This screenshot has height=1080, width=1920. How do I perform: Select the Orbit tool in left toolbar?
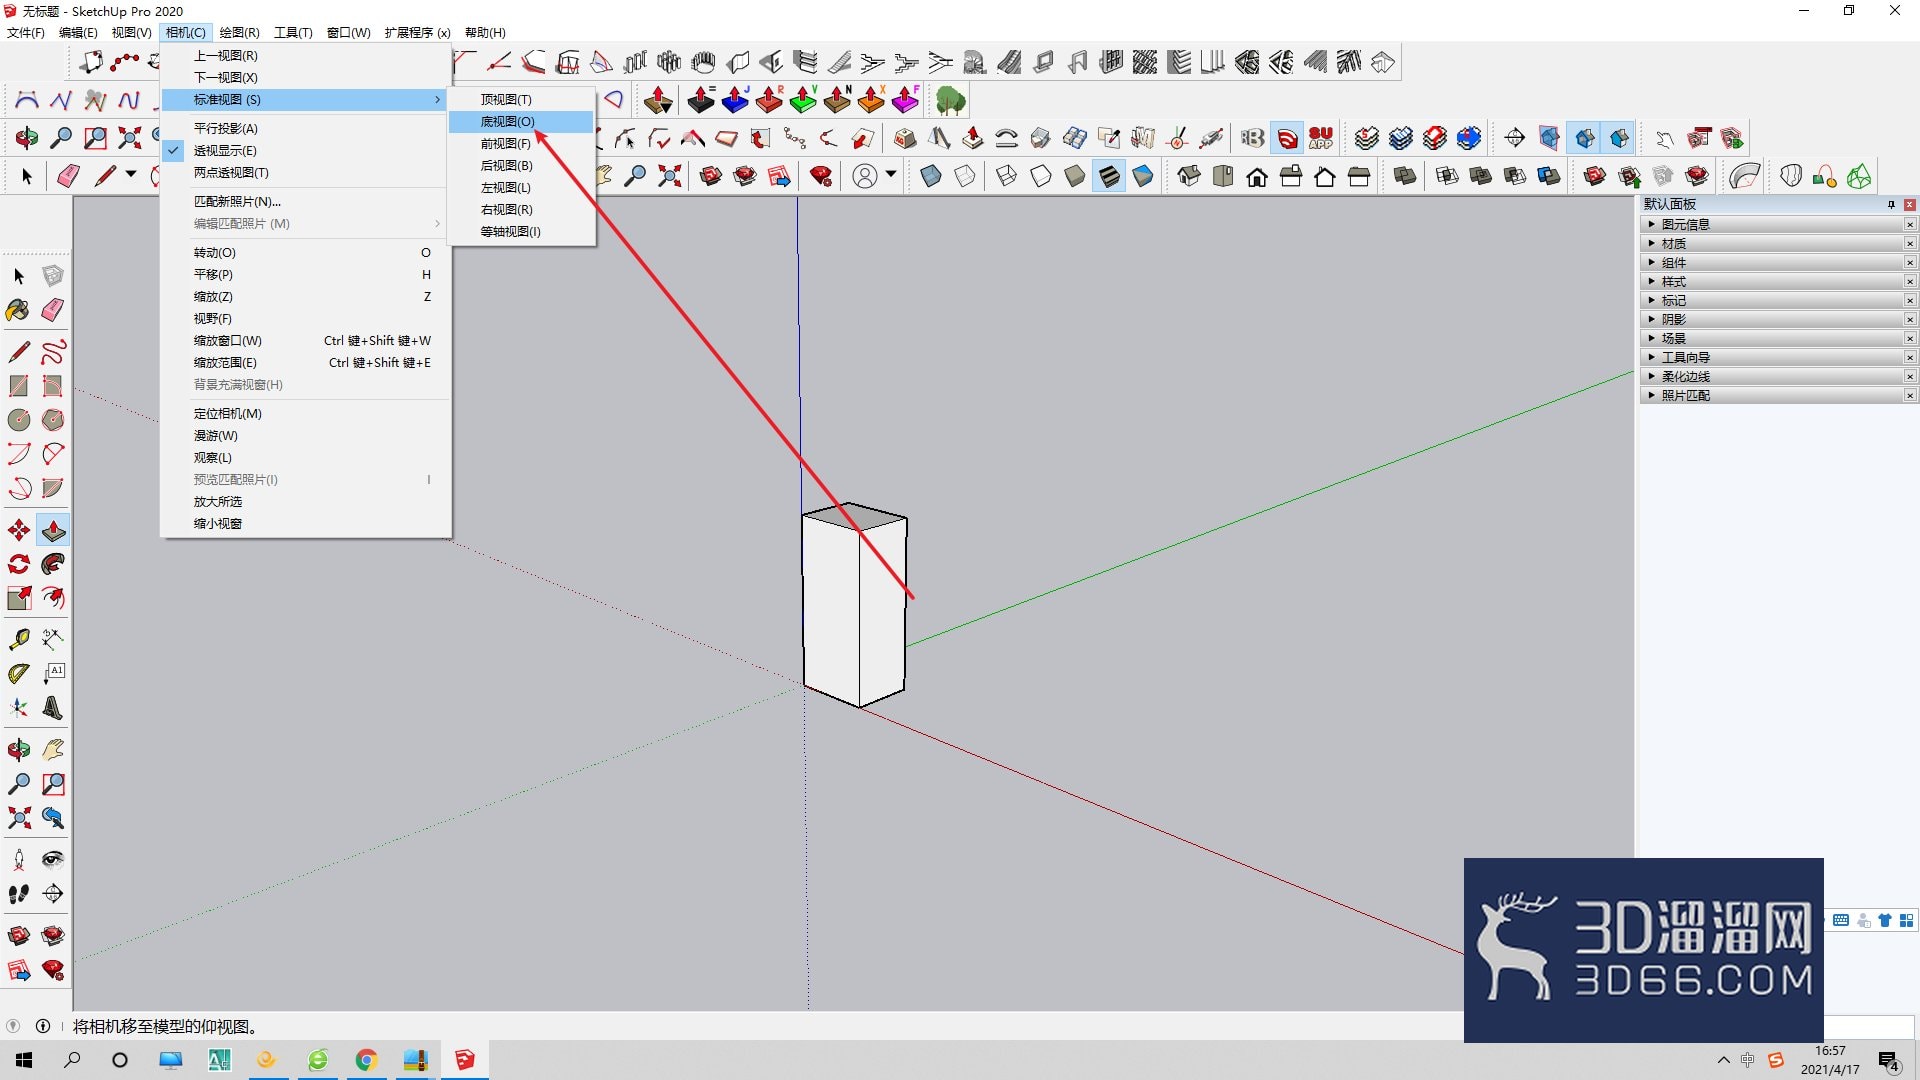point(19,750)
